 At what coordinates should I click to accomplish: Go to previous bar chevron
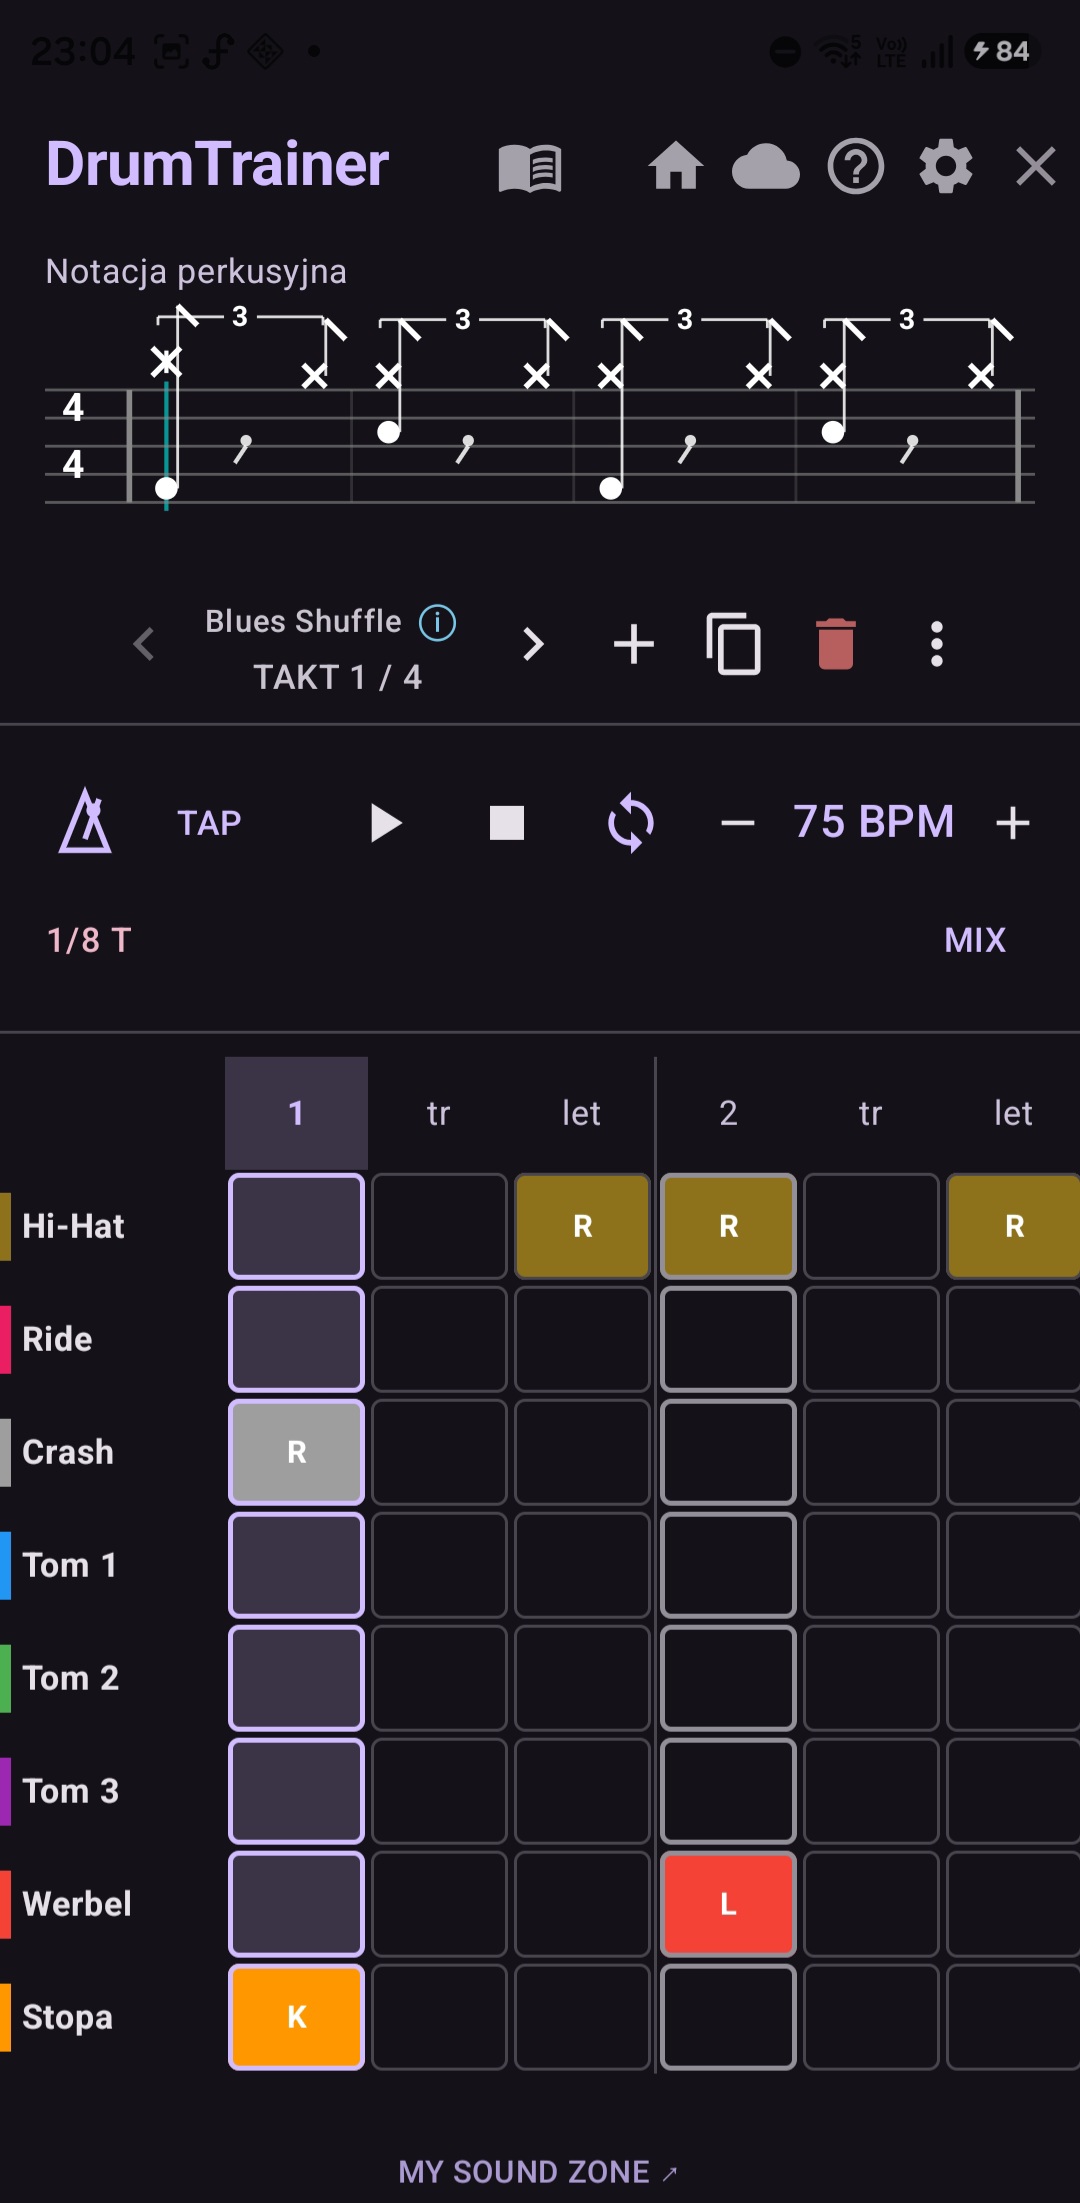pos(144,644)
